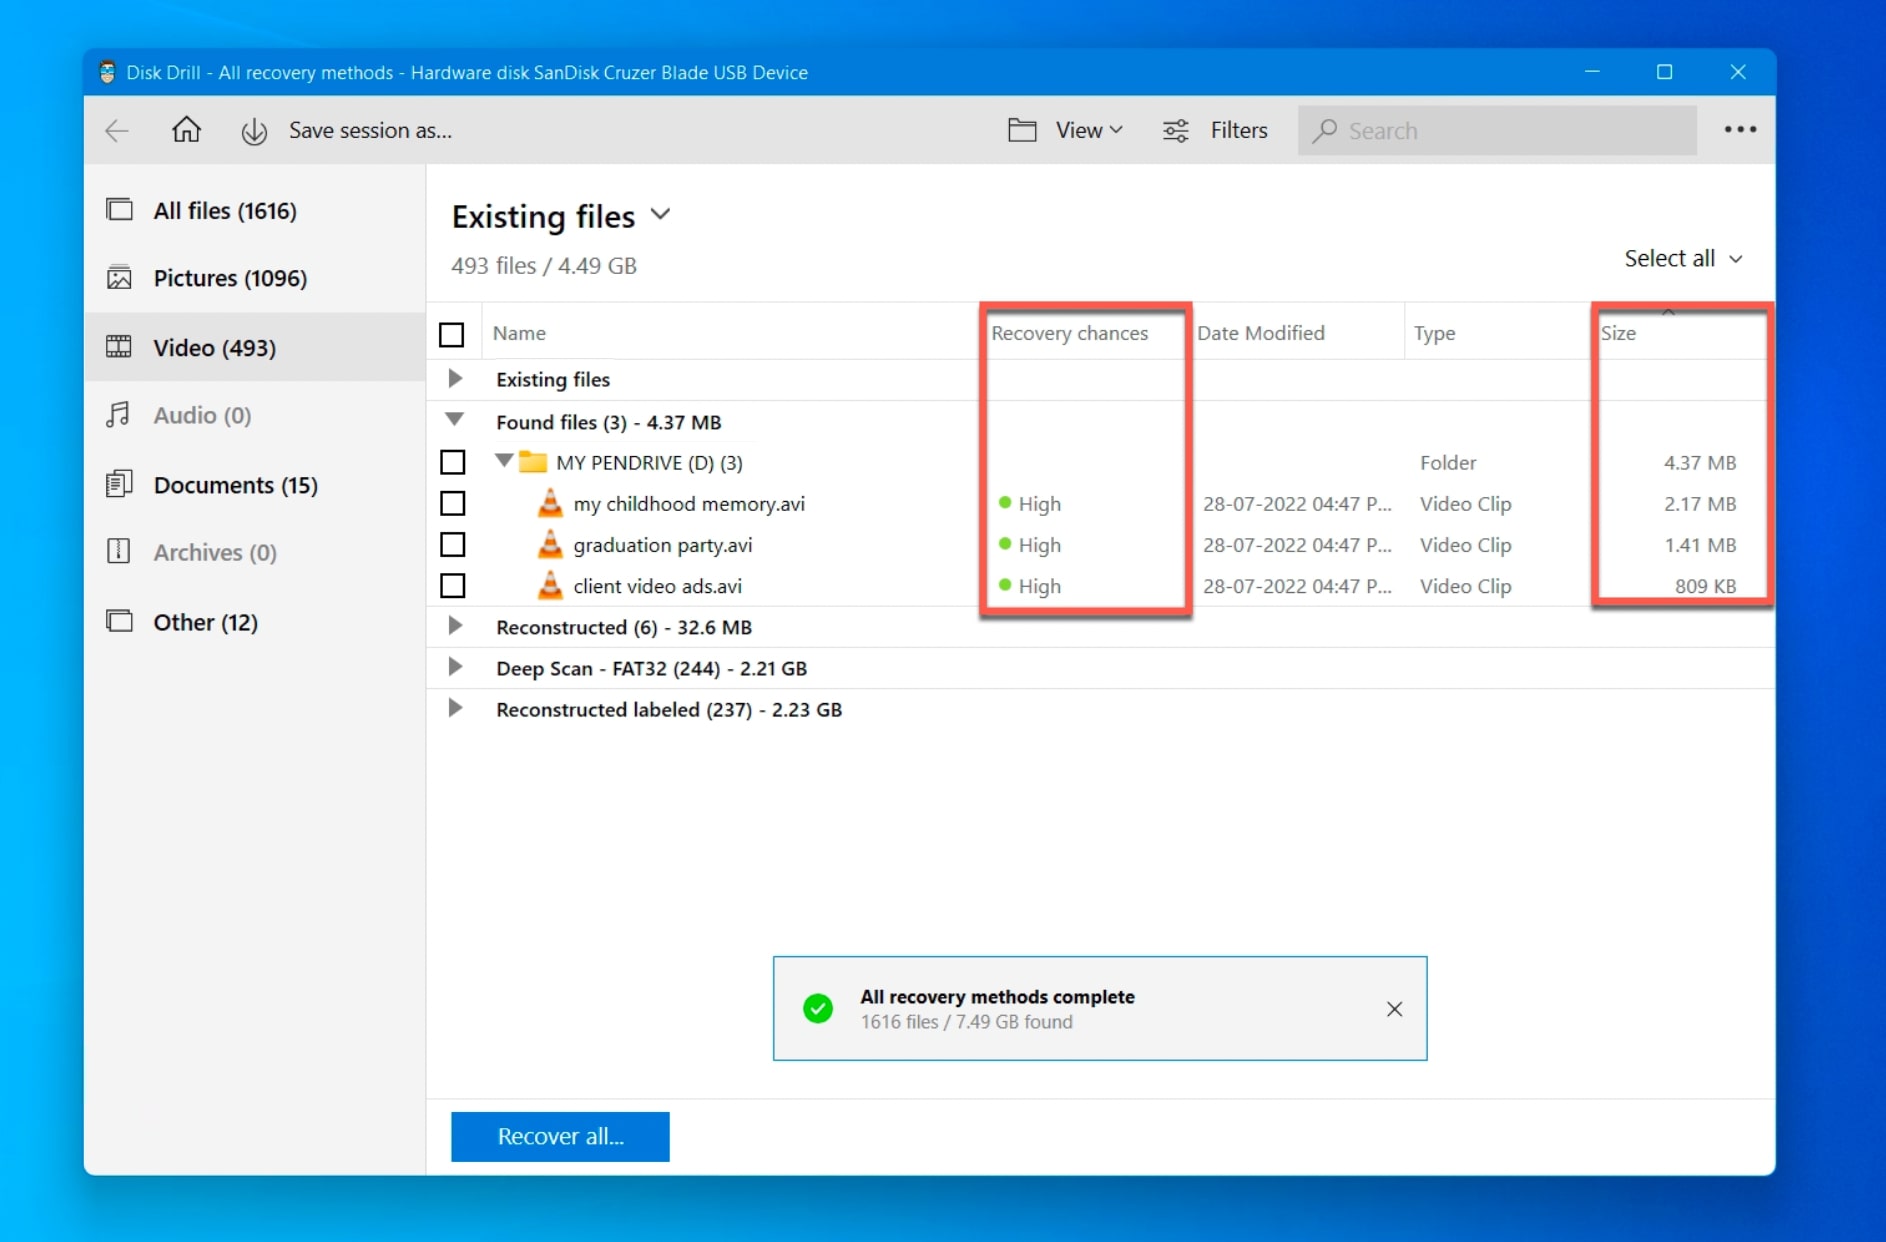
Task: Click the All files sidebar icon
Action: coord(119,210)
